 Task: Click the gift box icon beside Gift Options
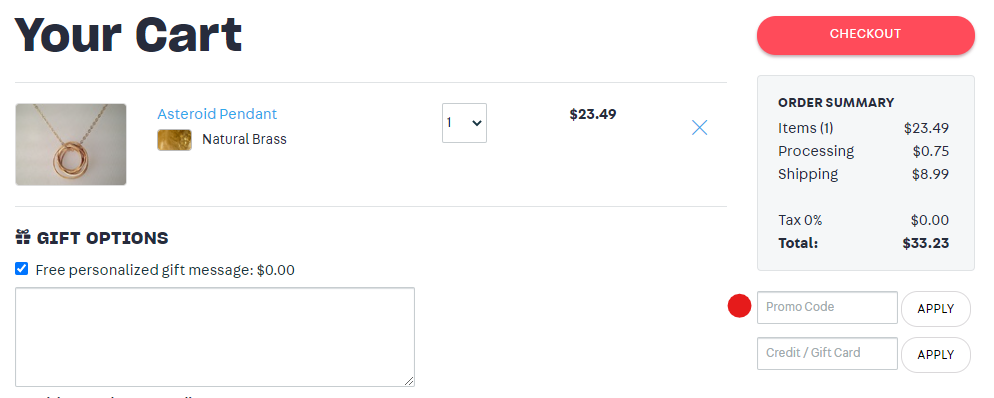tap(23, 238)
